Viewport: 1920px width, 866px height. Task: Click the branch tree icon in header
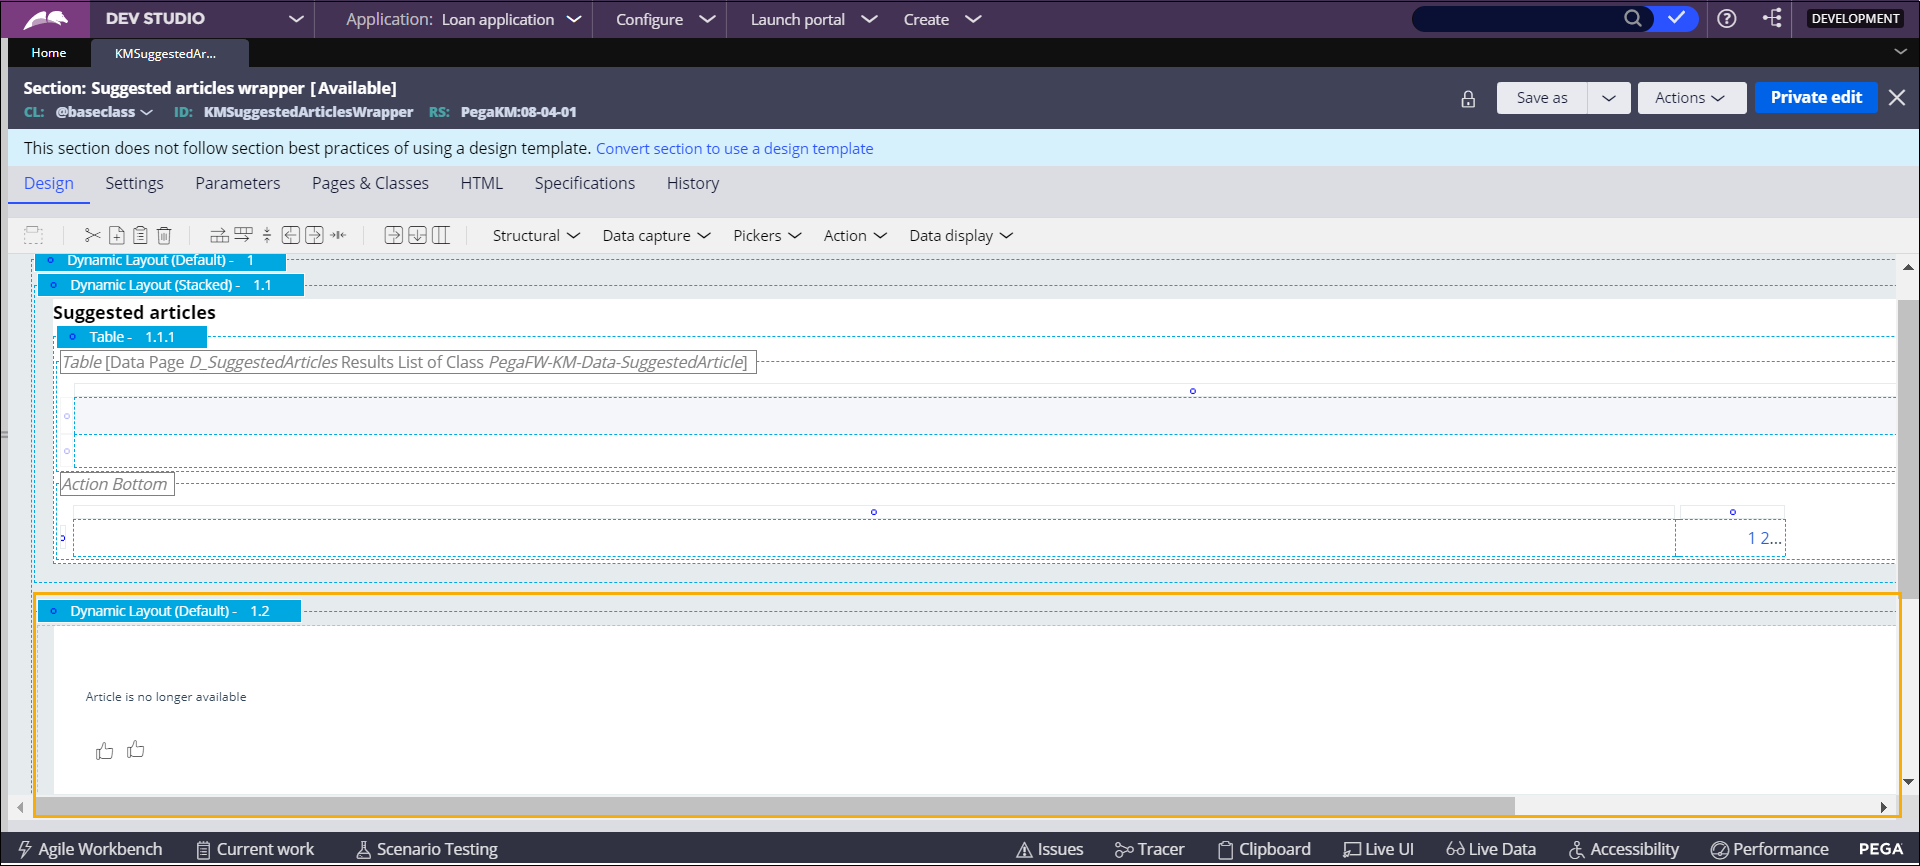(1772, 19)
